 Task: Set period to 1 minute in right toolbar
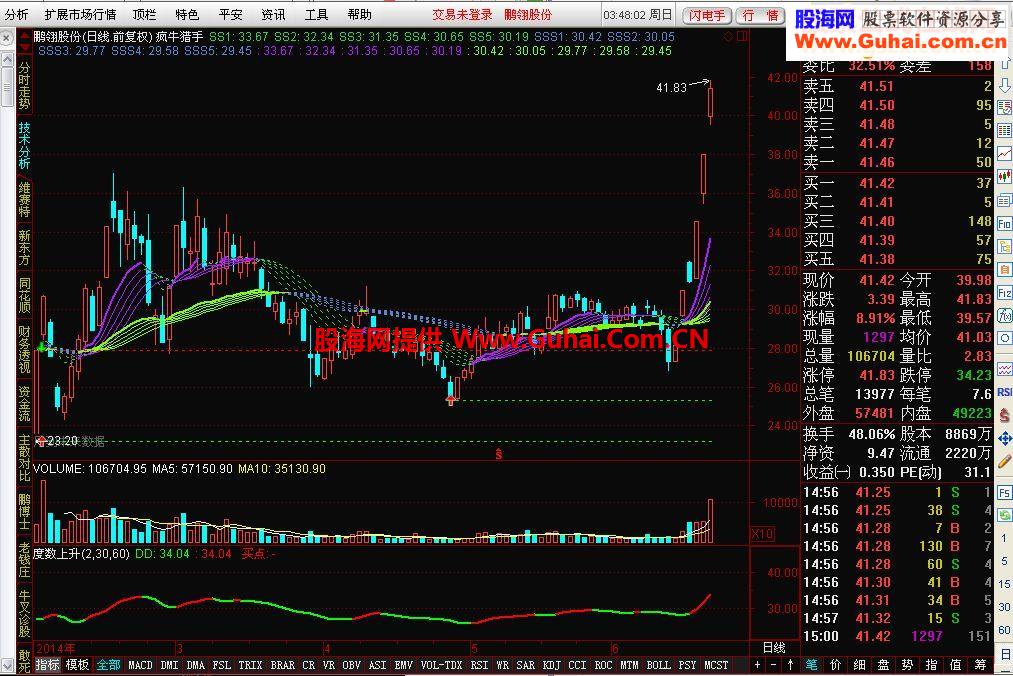(1004, 538)
